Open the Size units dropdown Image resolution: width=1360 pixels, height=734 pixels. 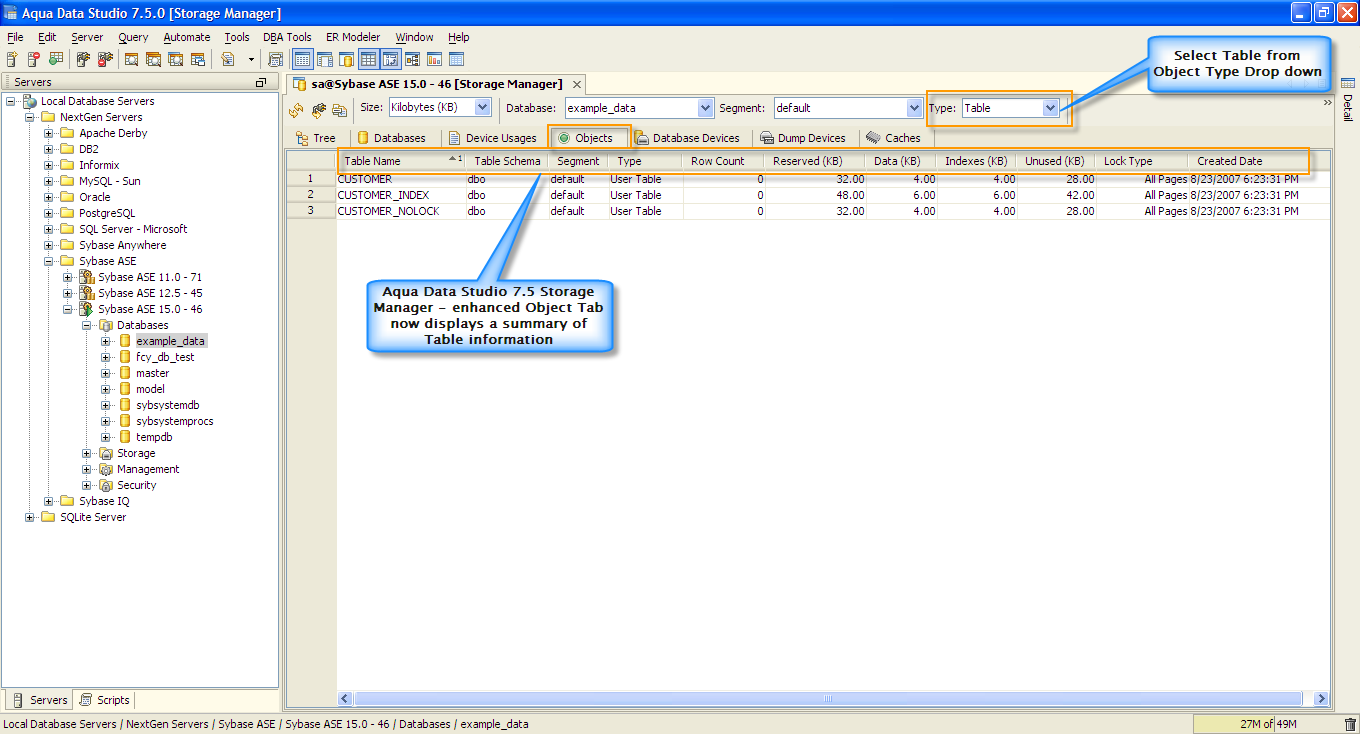coord(483,107)
